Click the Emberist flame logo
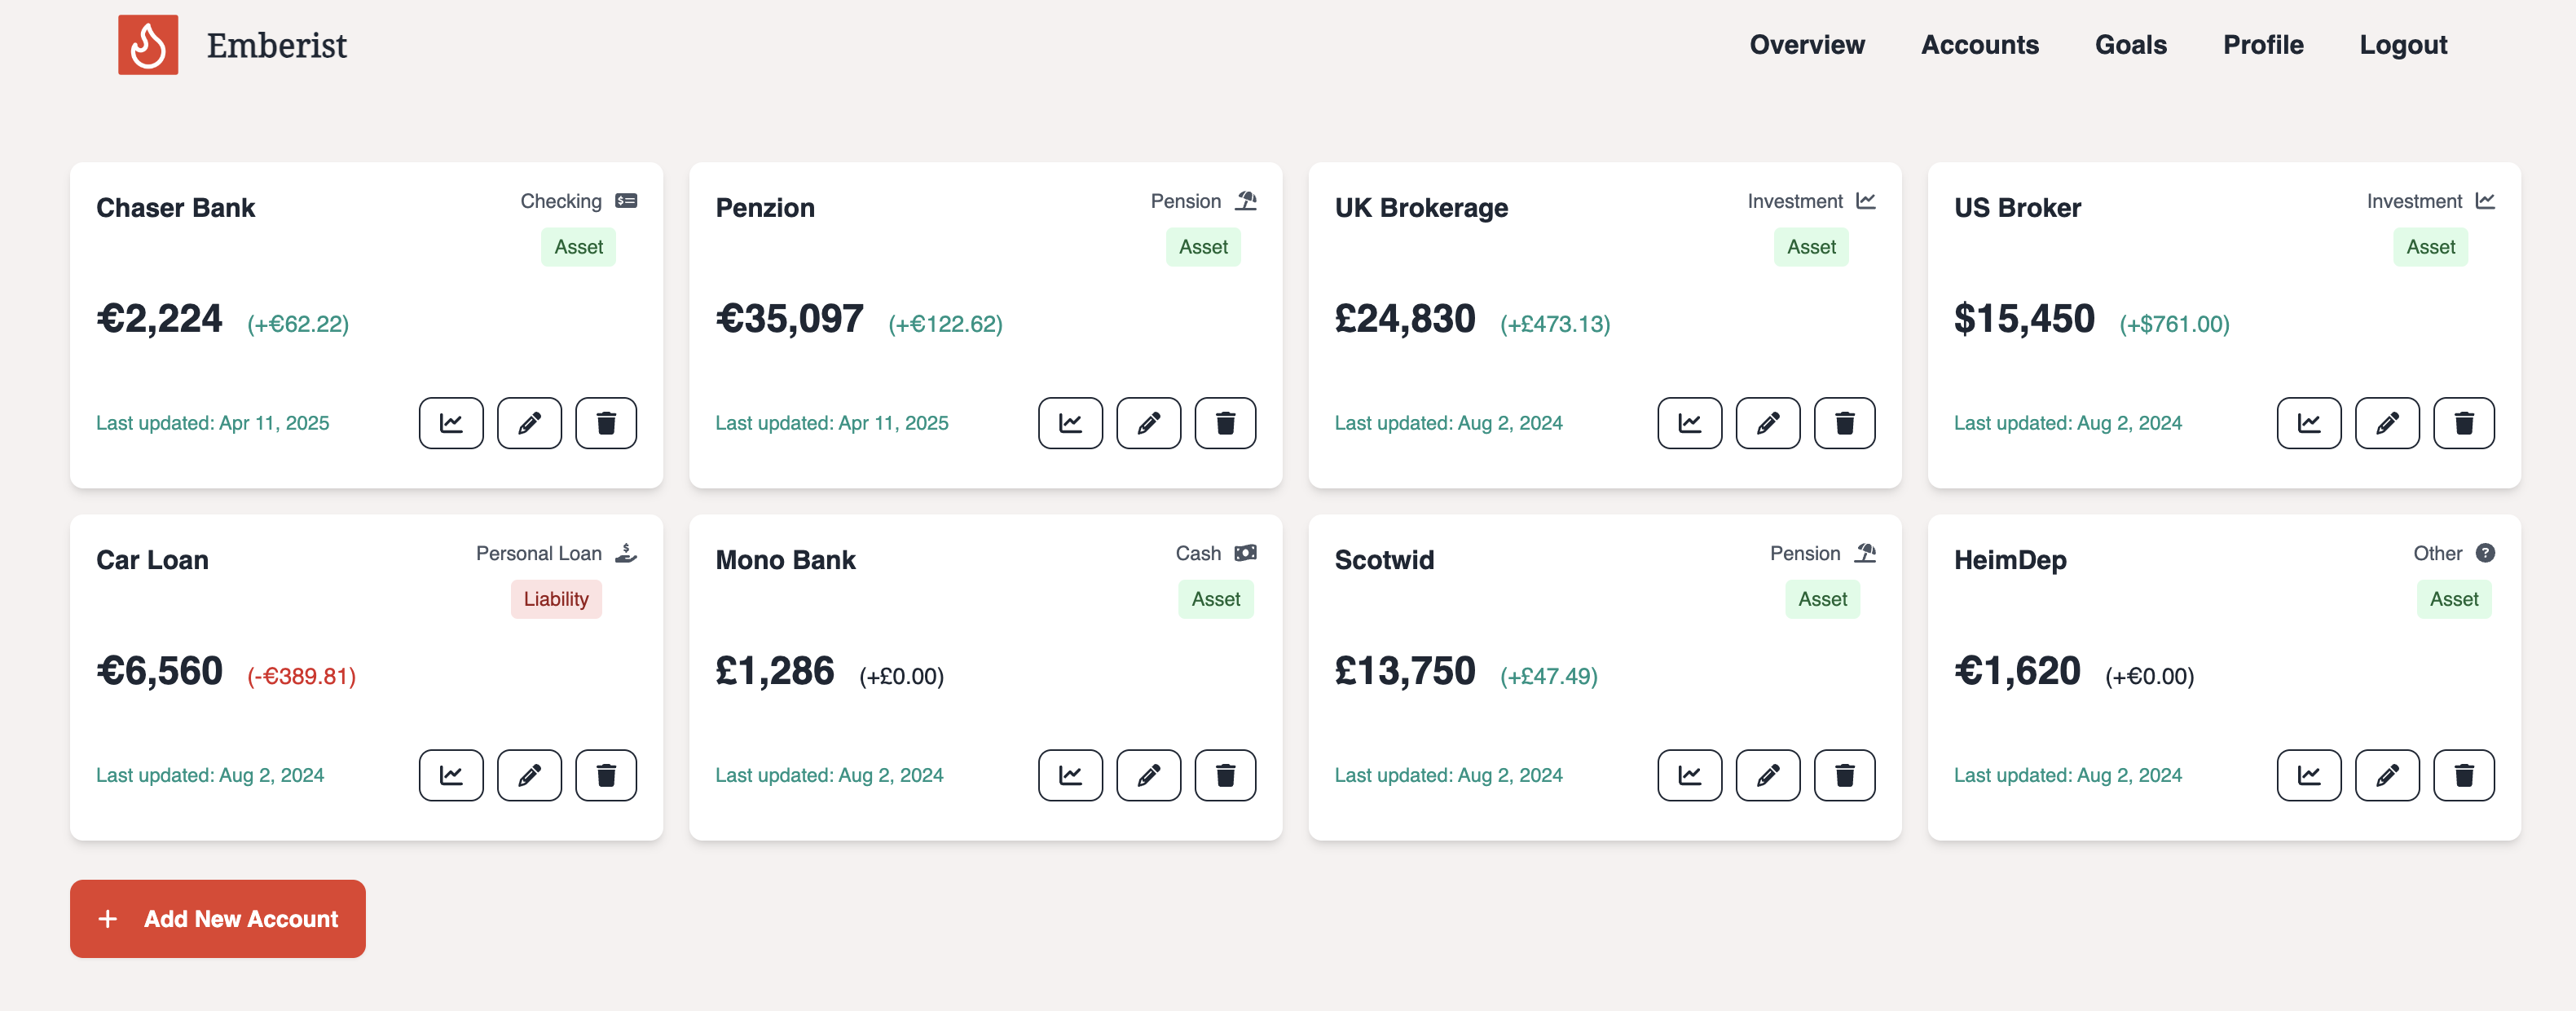This screenshot has width=2576, height=1011. pyautogui.click(x=148, y=45)
